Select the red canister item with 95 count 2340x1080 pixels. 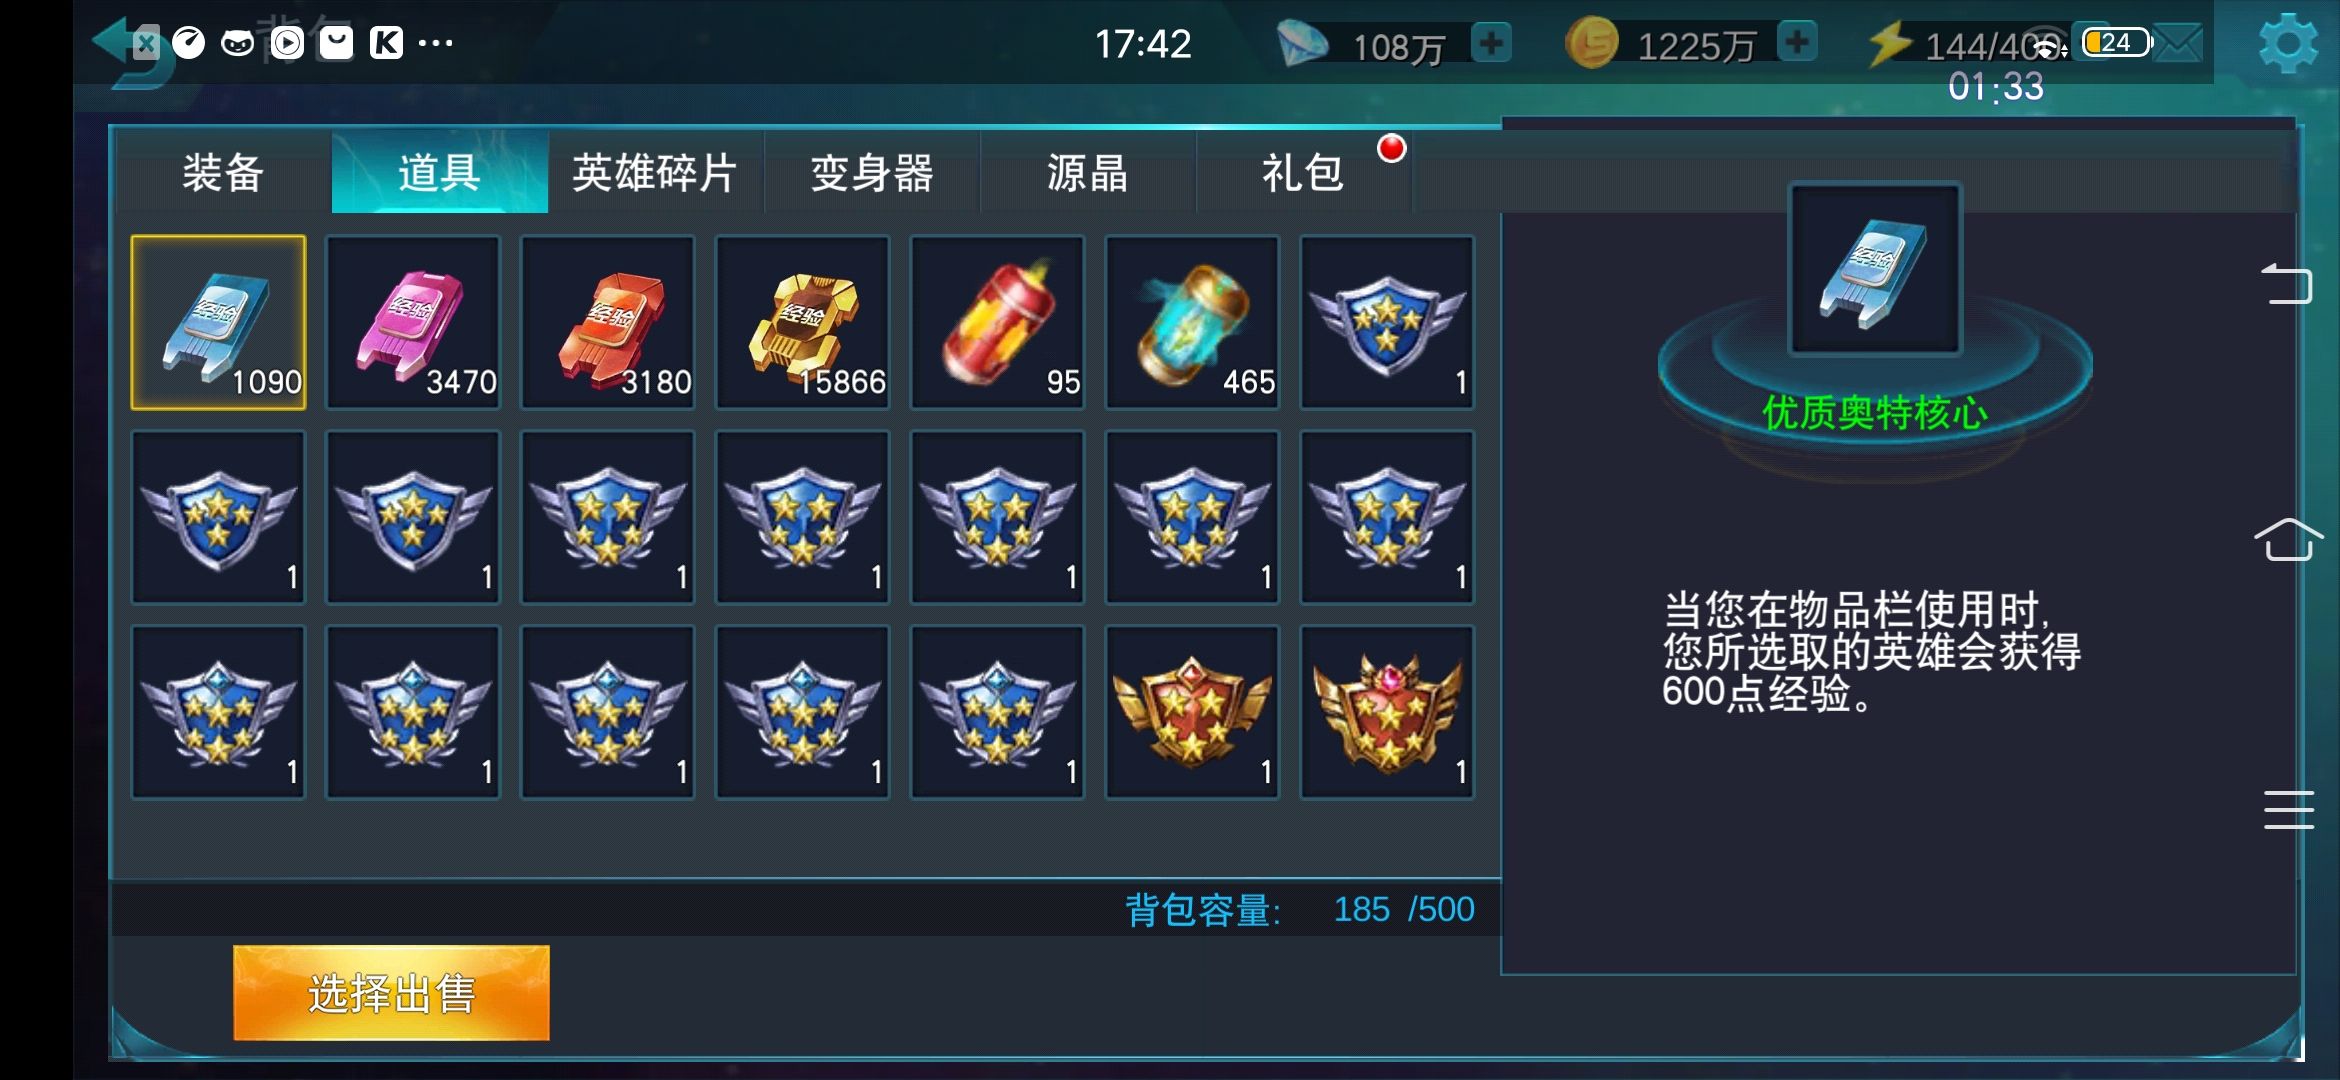pos(997,323)
